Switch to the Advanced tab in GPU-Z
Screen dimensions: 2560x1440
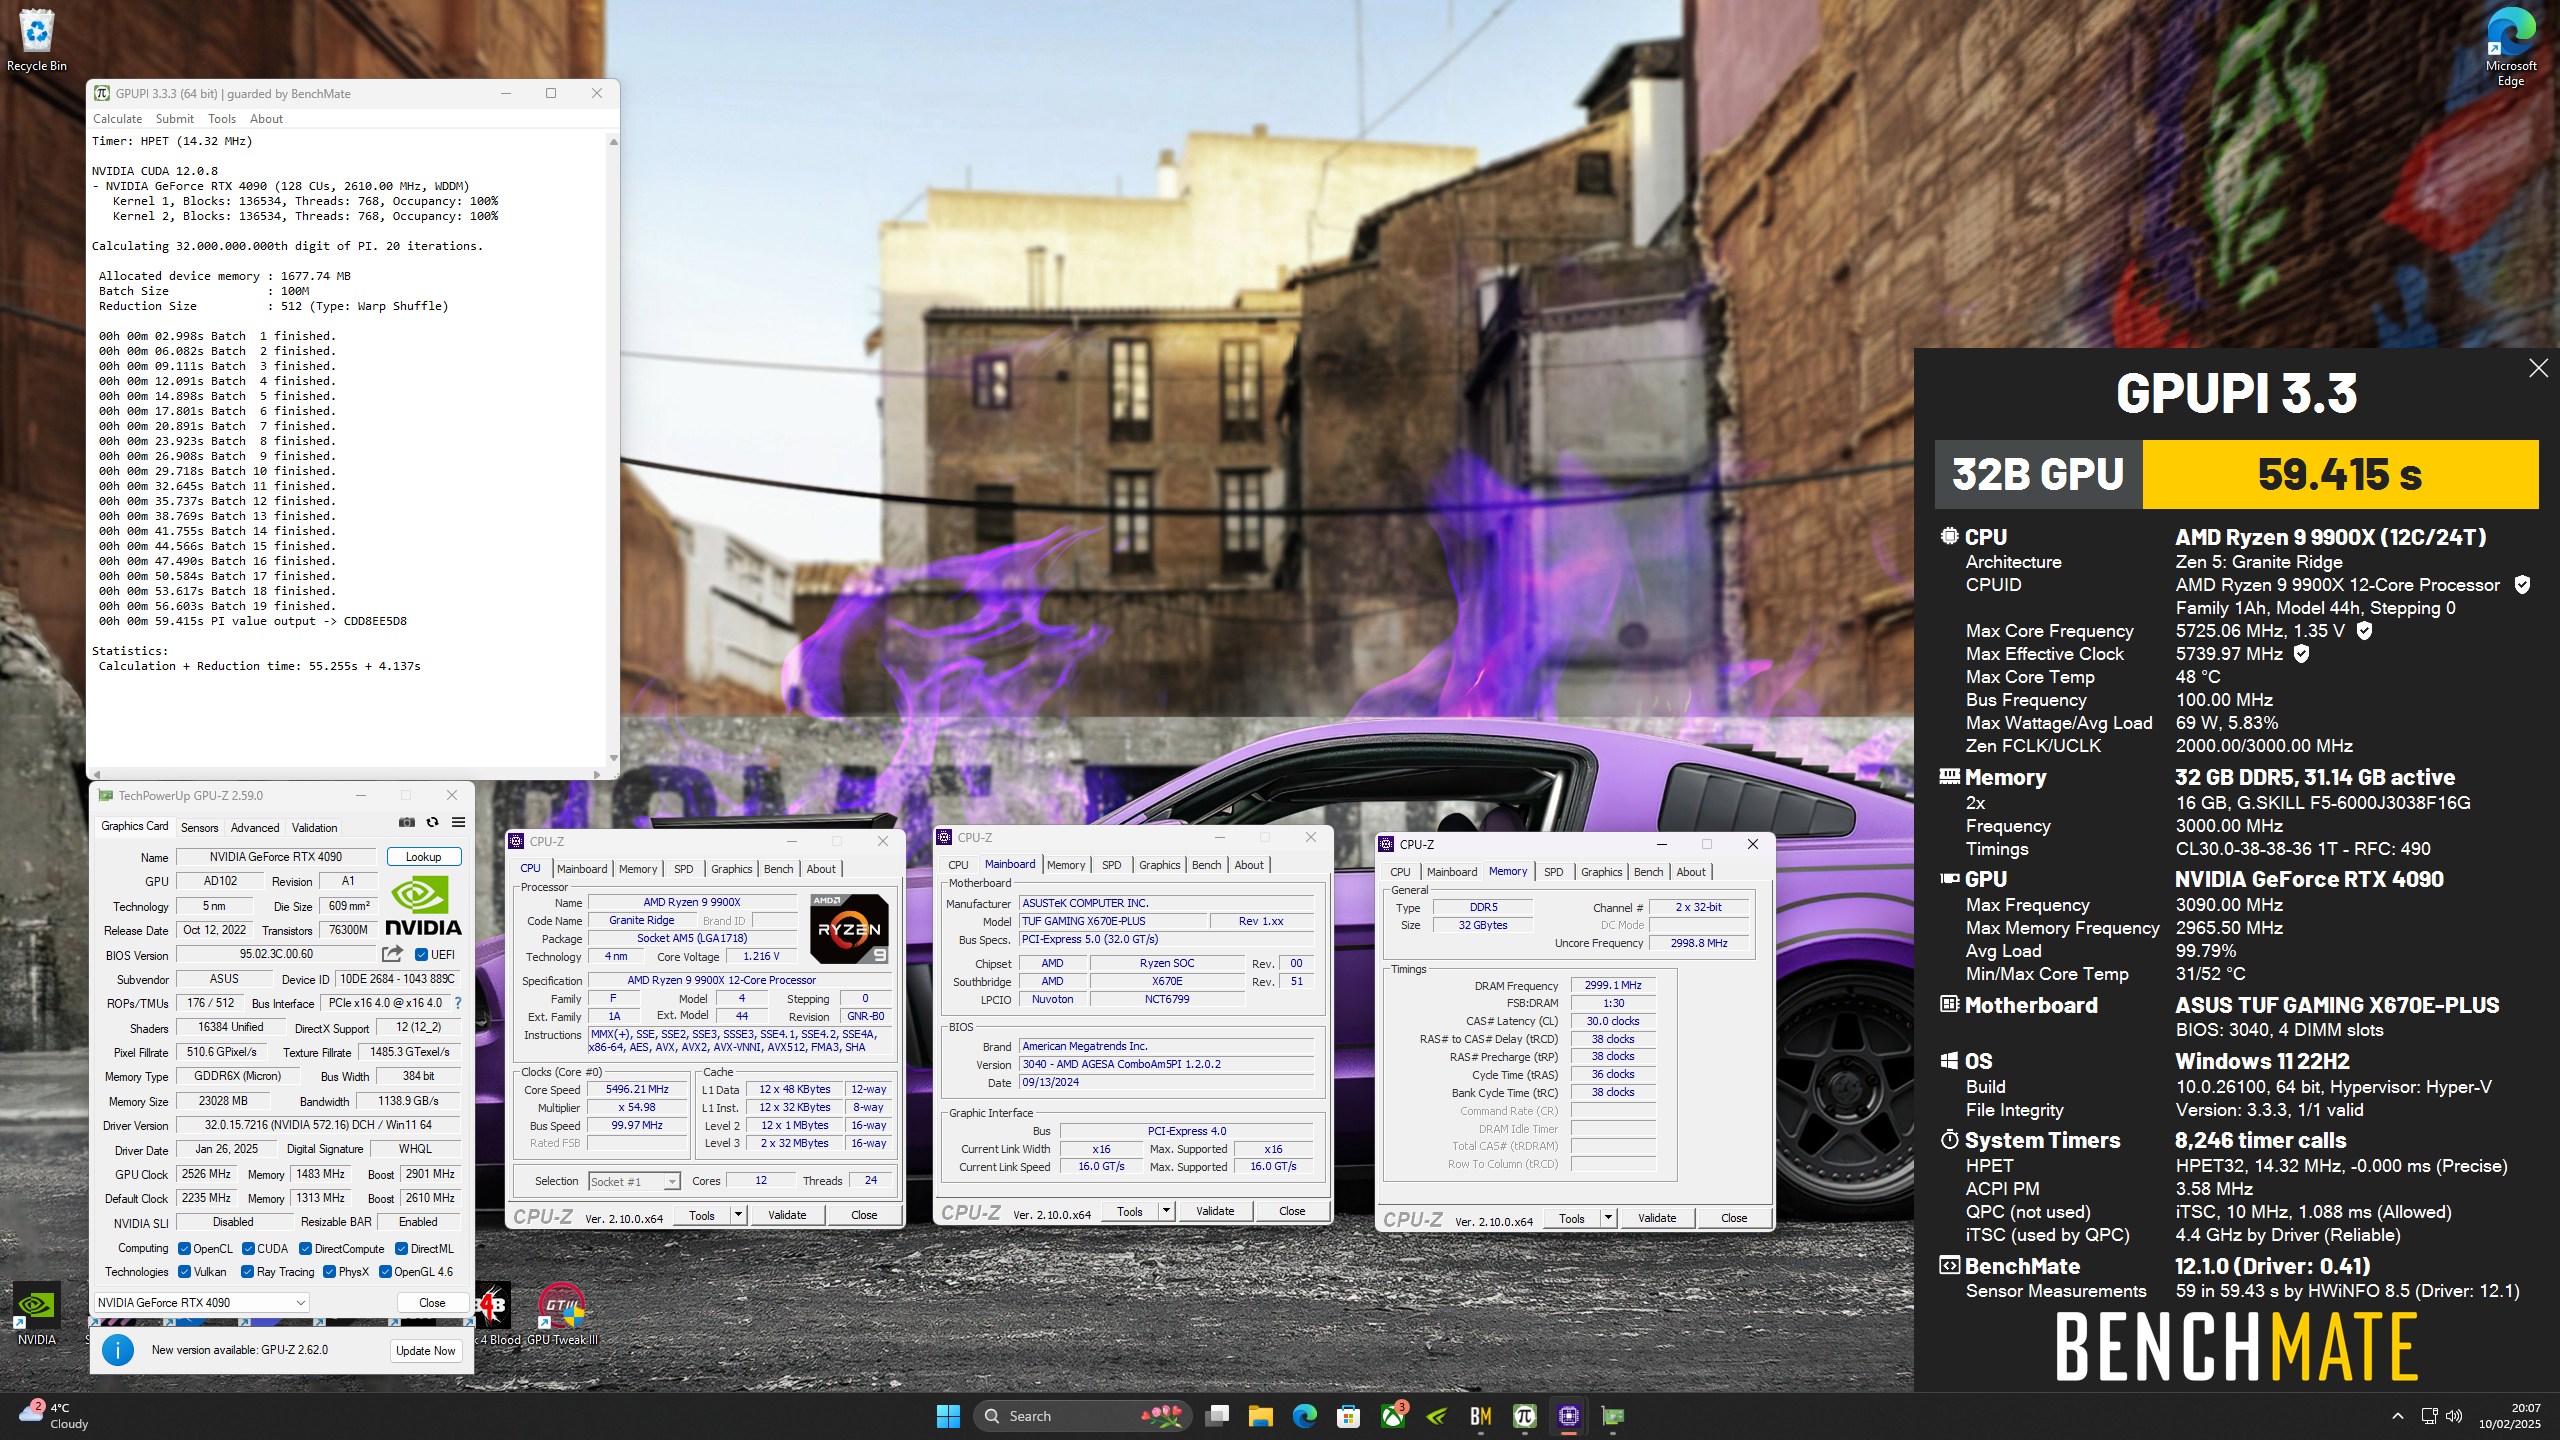(255, 827)
